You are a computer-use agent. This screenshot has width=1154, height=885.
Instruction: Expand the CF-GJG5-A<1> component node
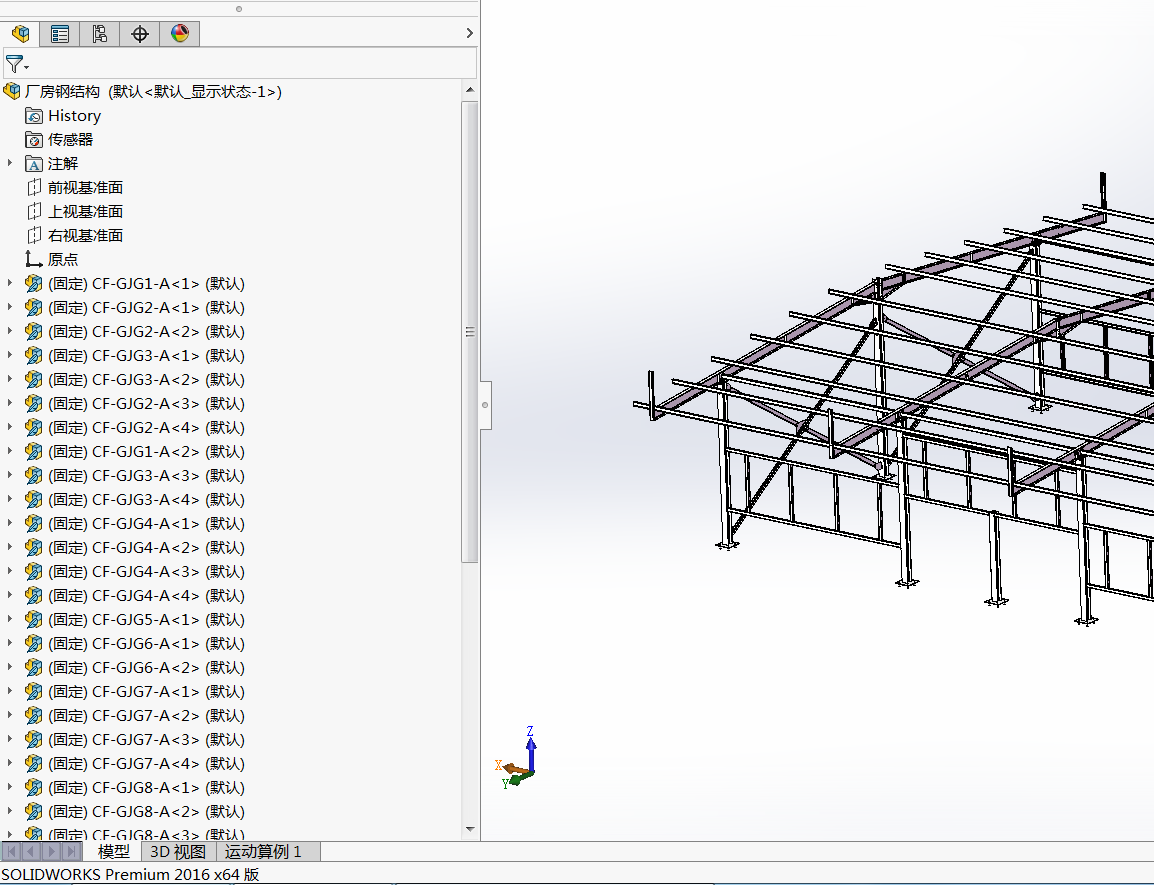coord(10,619)
